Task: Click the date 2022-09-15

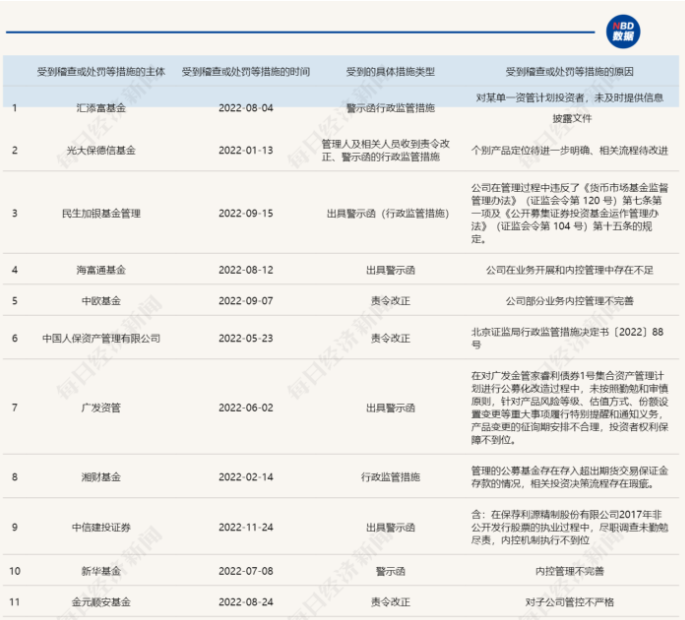Action: pyautogui.click(x=246, y=213)
